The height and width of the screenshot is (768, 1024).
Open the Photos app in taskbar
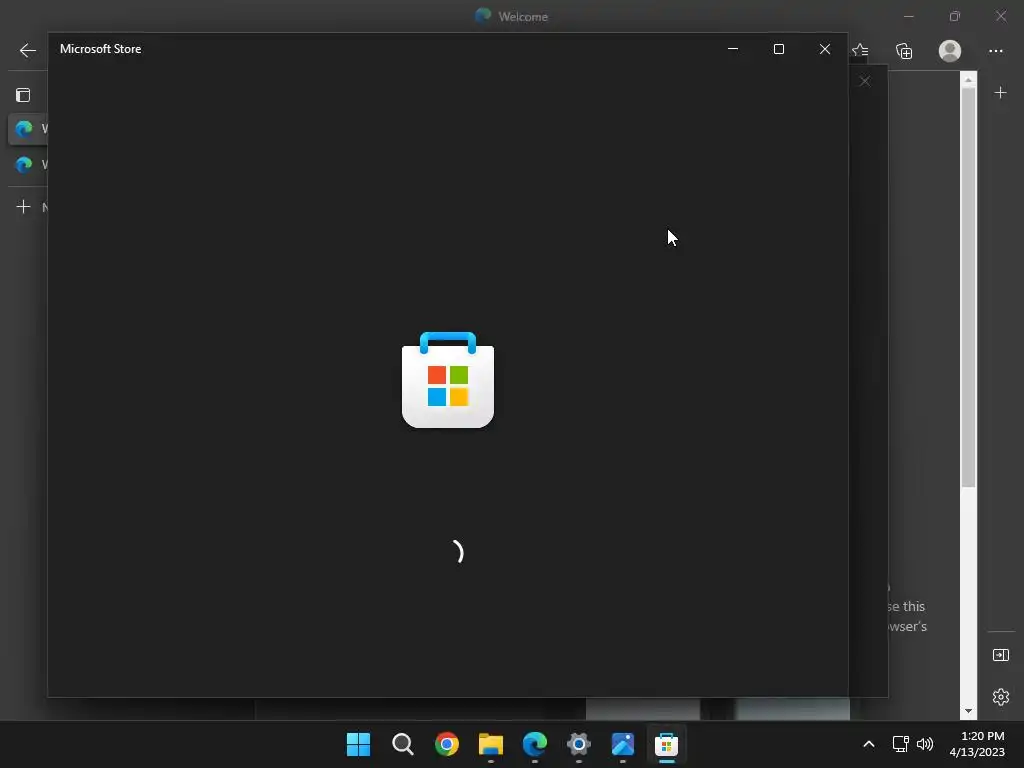[622, 744]
